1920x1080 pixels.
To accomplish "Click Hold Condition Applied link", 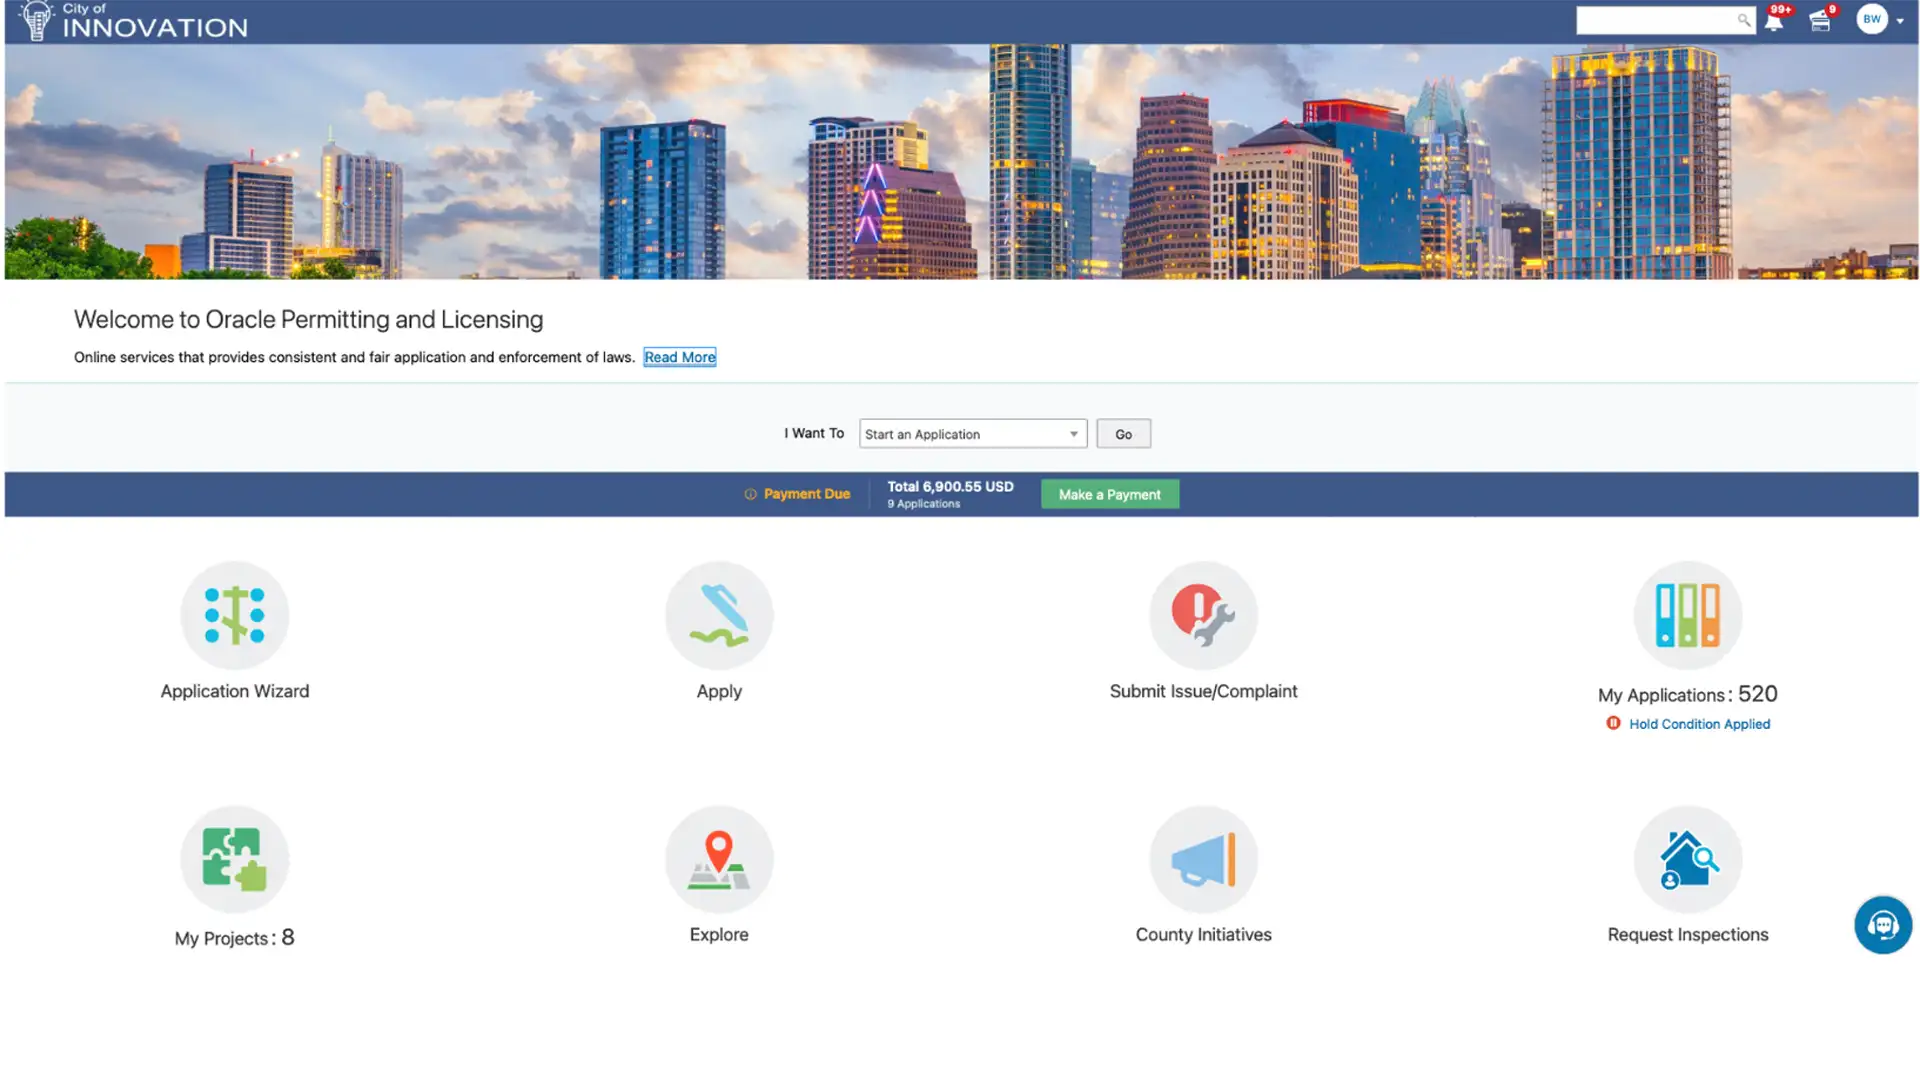I will 1698,723.
